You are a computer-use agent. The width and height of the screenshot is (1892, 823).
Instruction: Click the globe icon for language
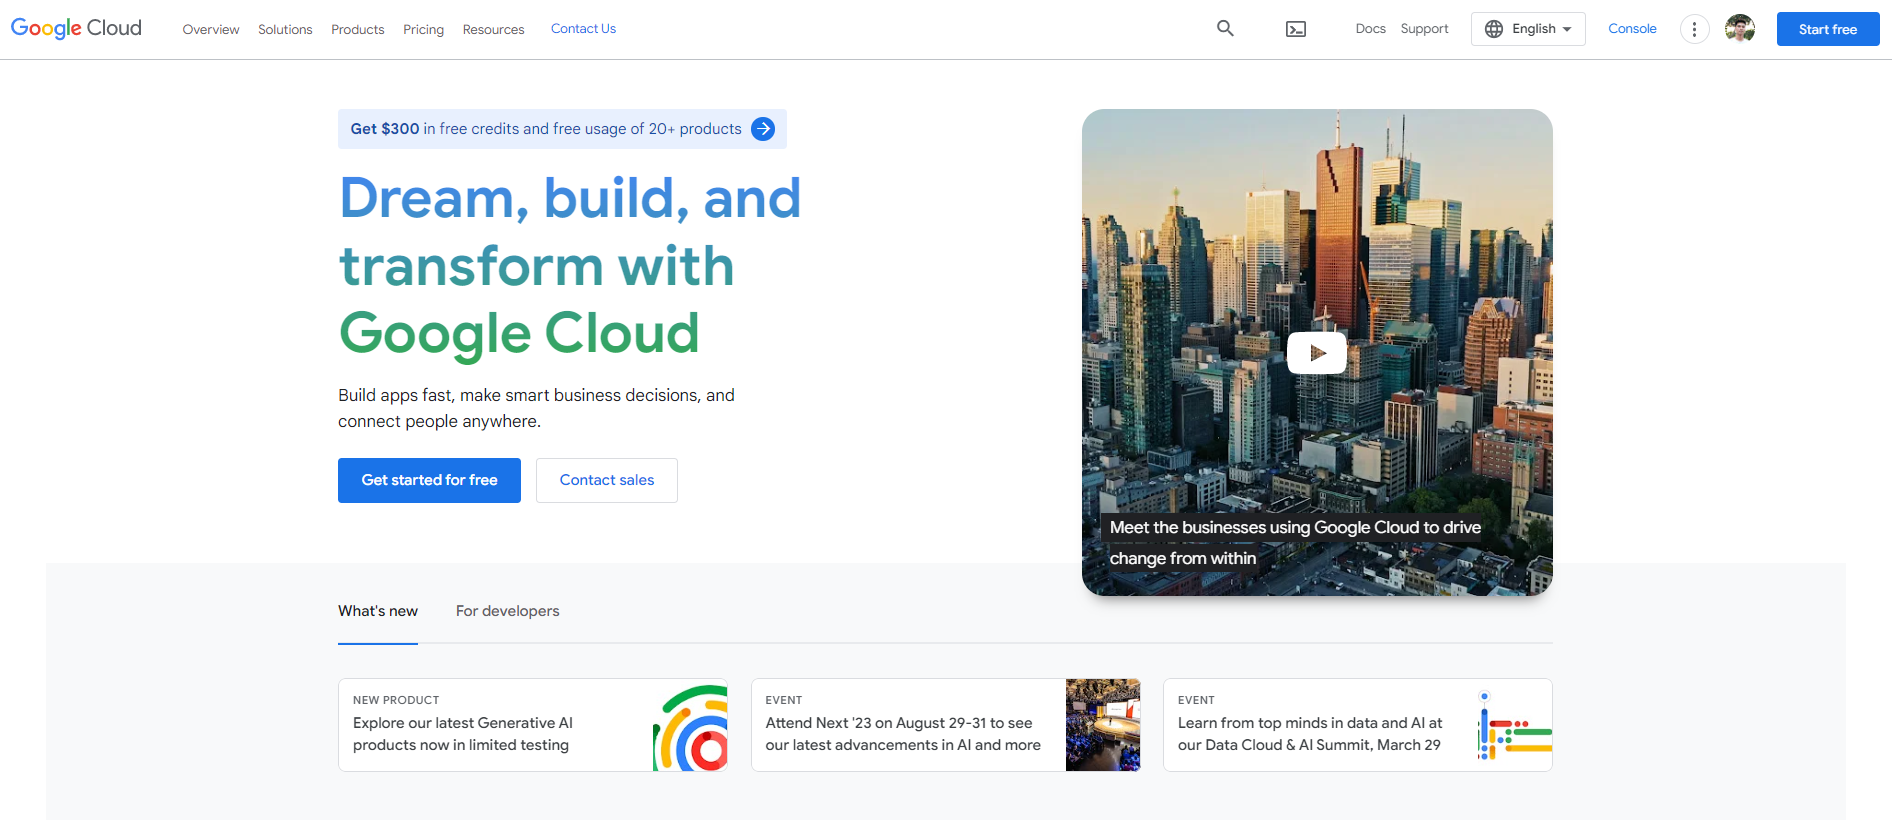(1494, 29)
